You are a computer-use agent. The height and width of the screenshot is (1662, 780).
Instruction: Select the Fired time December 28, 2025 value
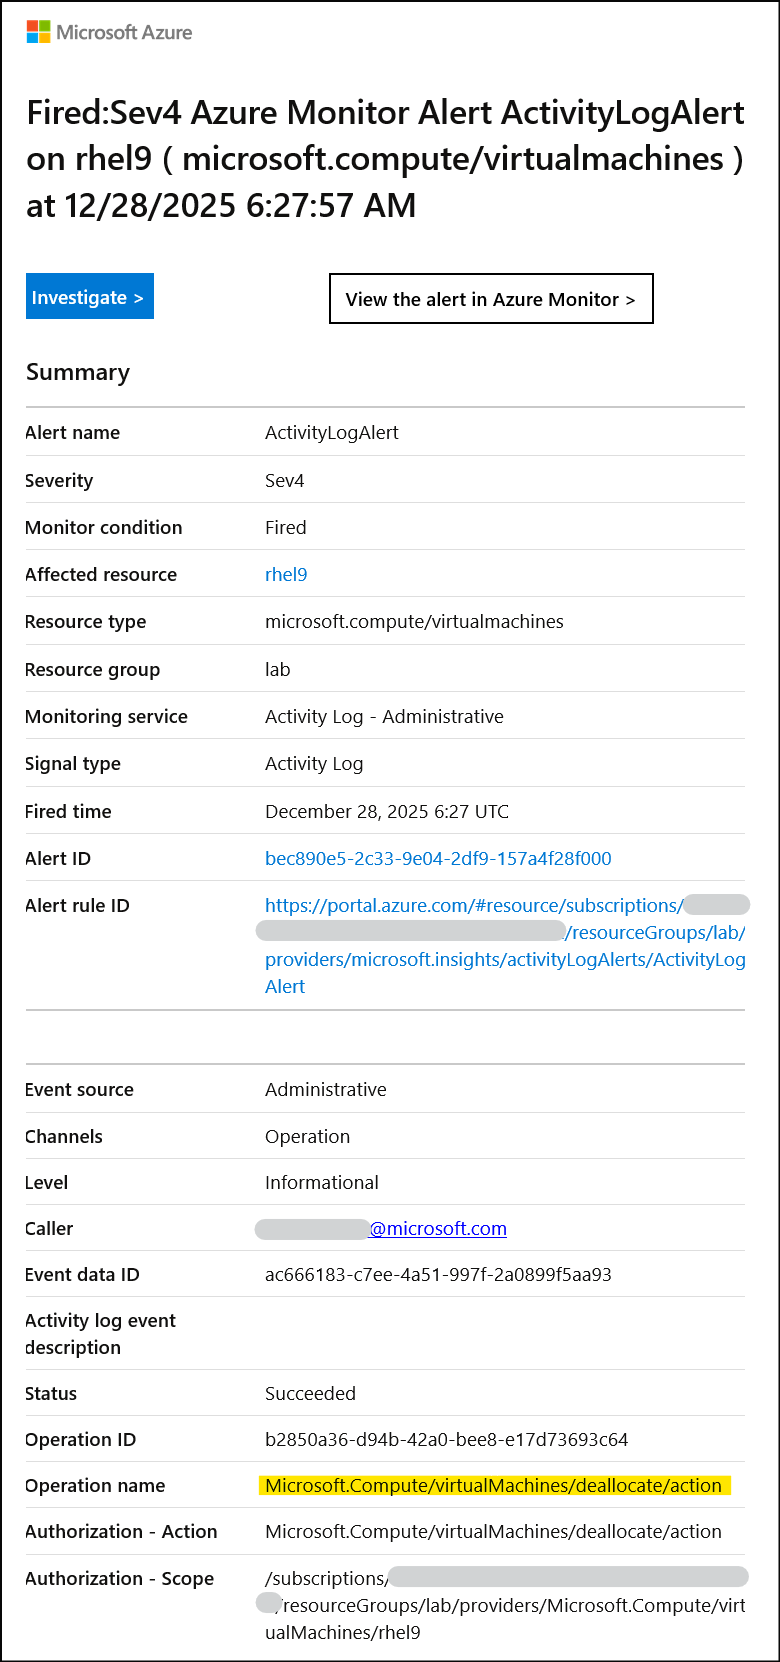[387, 812]
